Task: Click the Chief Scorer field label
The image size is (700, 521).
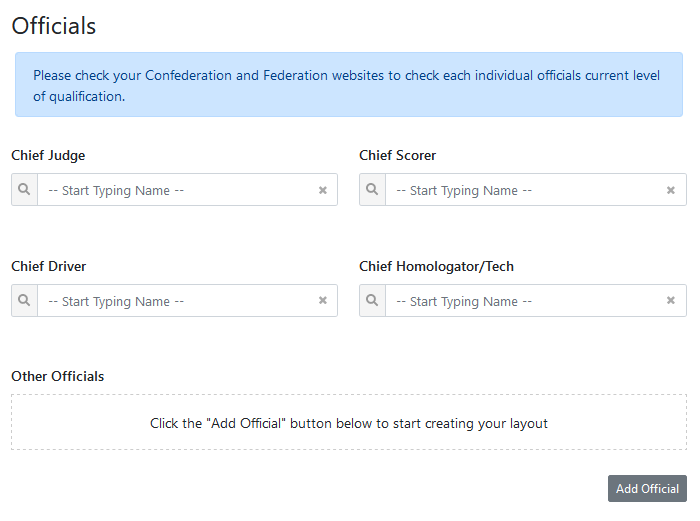Action: pos(398,156)
